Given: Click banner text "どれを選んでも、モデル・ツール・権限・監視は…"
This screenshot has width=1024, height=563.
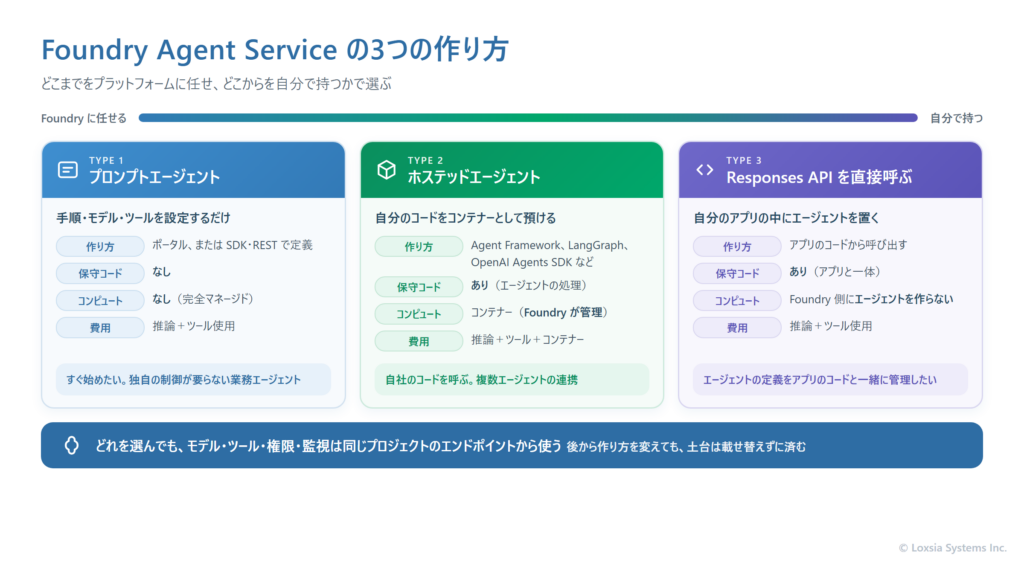Looking at the screenshot, I should point(328,446).
